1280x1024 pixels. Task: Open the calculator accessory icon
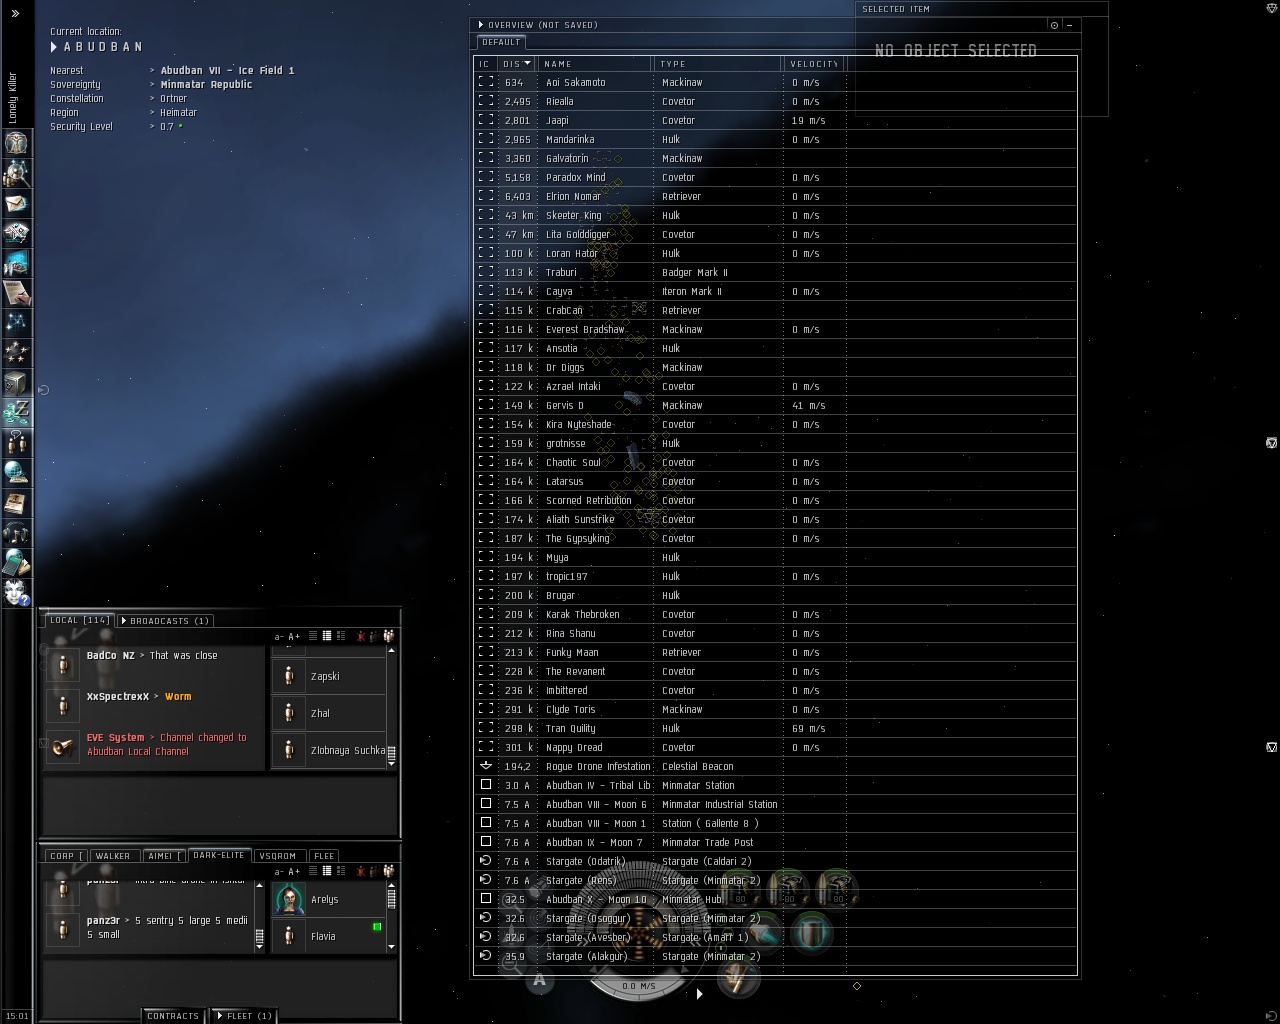coord(16,562)
